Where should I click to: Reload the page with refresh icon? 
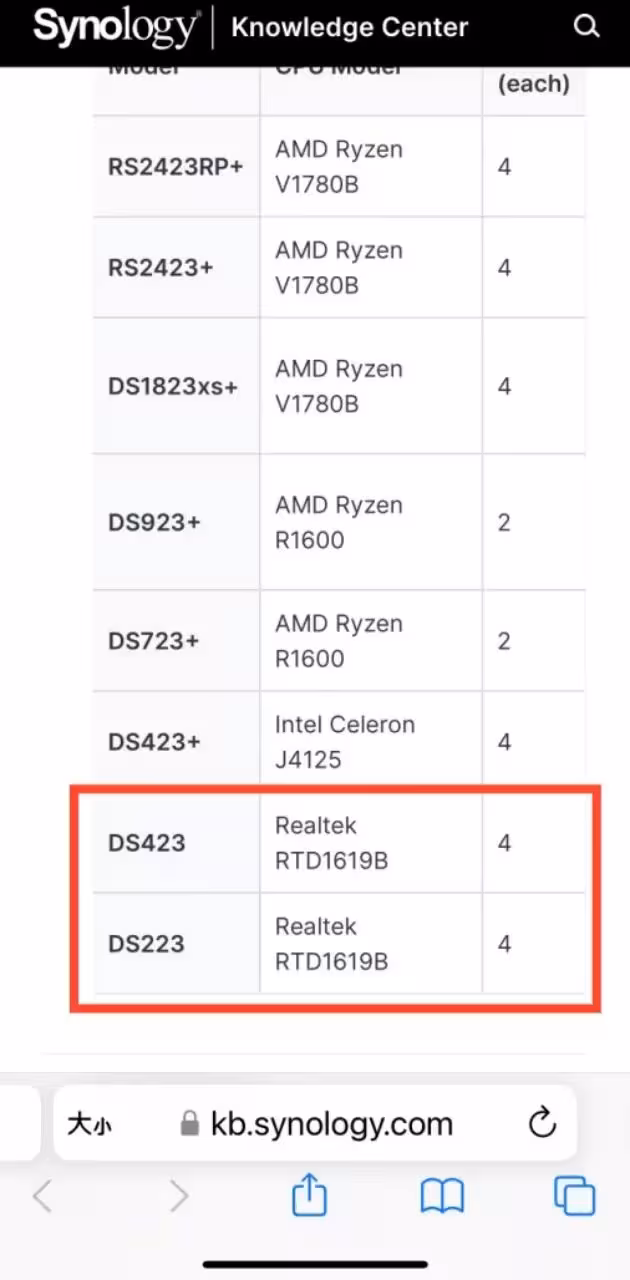tap(542, 1123)
